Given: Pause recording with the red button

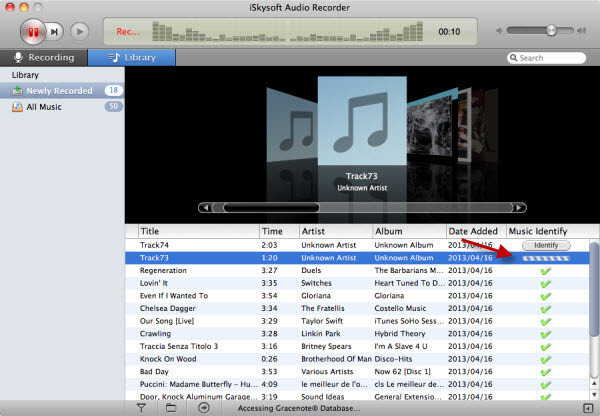Looking at the screenshot, I should [33, 32].
